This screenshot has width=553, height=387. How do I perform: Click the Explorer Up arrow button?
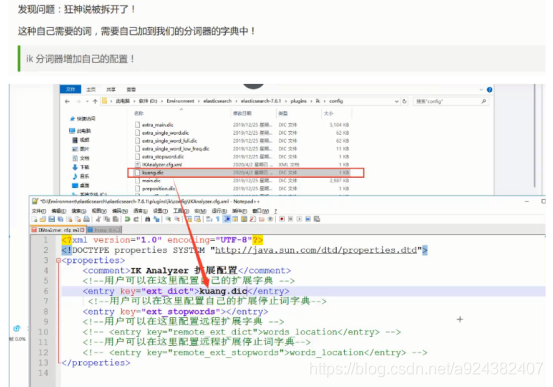95,101
